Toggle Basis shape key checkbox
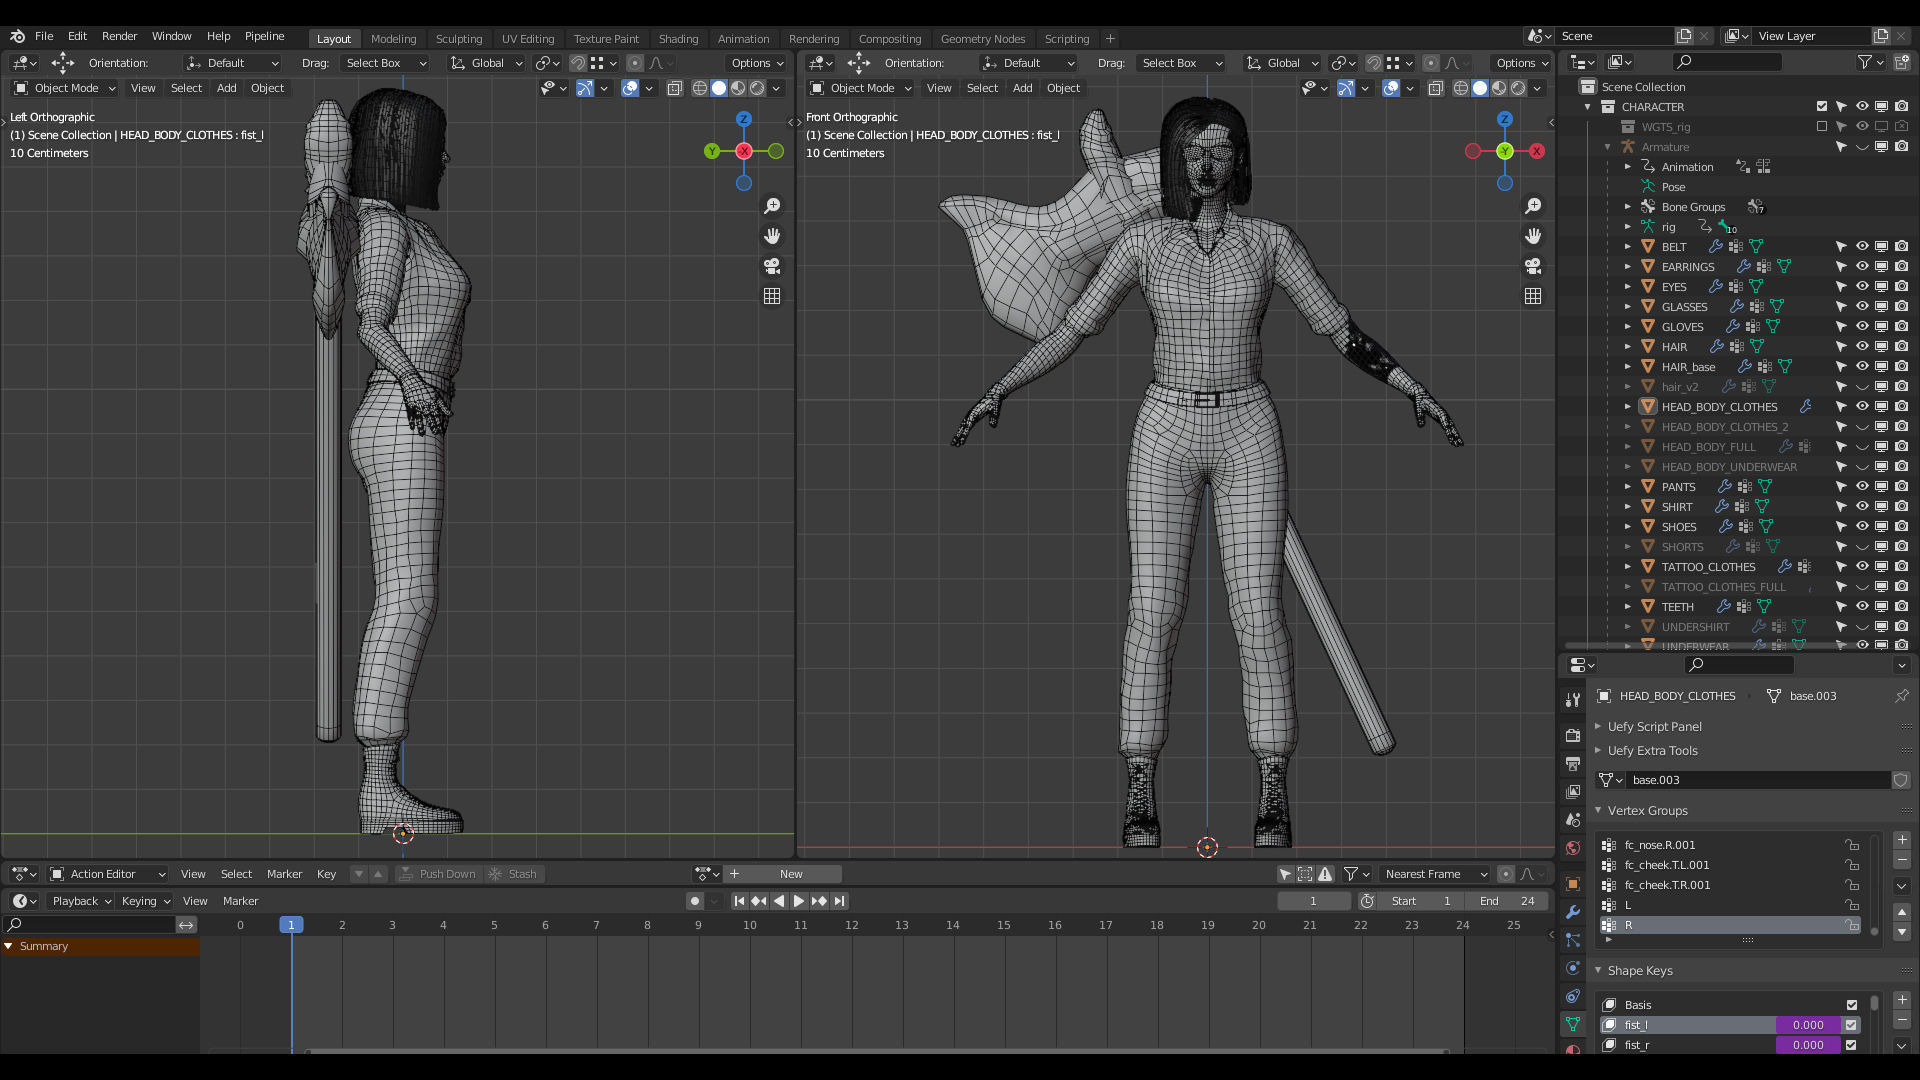This screenshot has width=1920, height=1080. pos(1852,1005)
